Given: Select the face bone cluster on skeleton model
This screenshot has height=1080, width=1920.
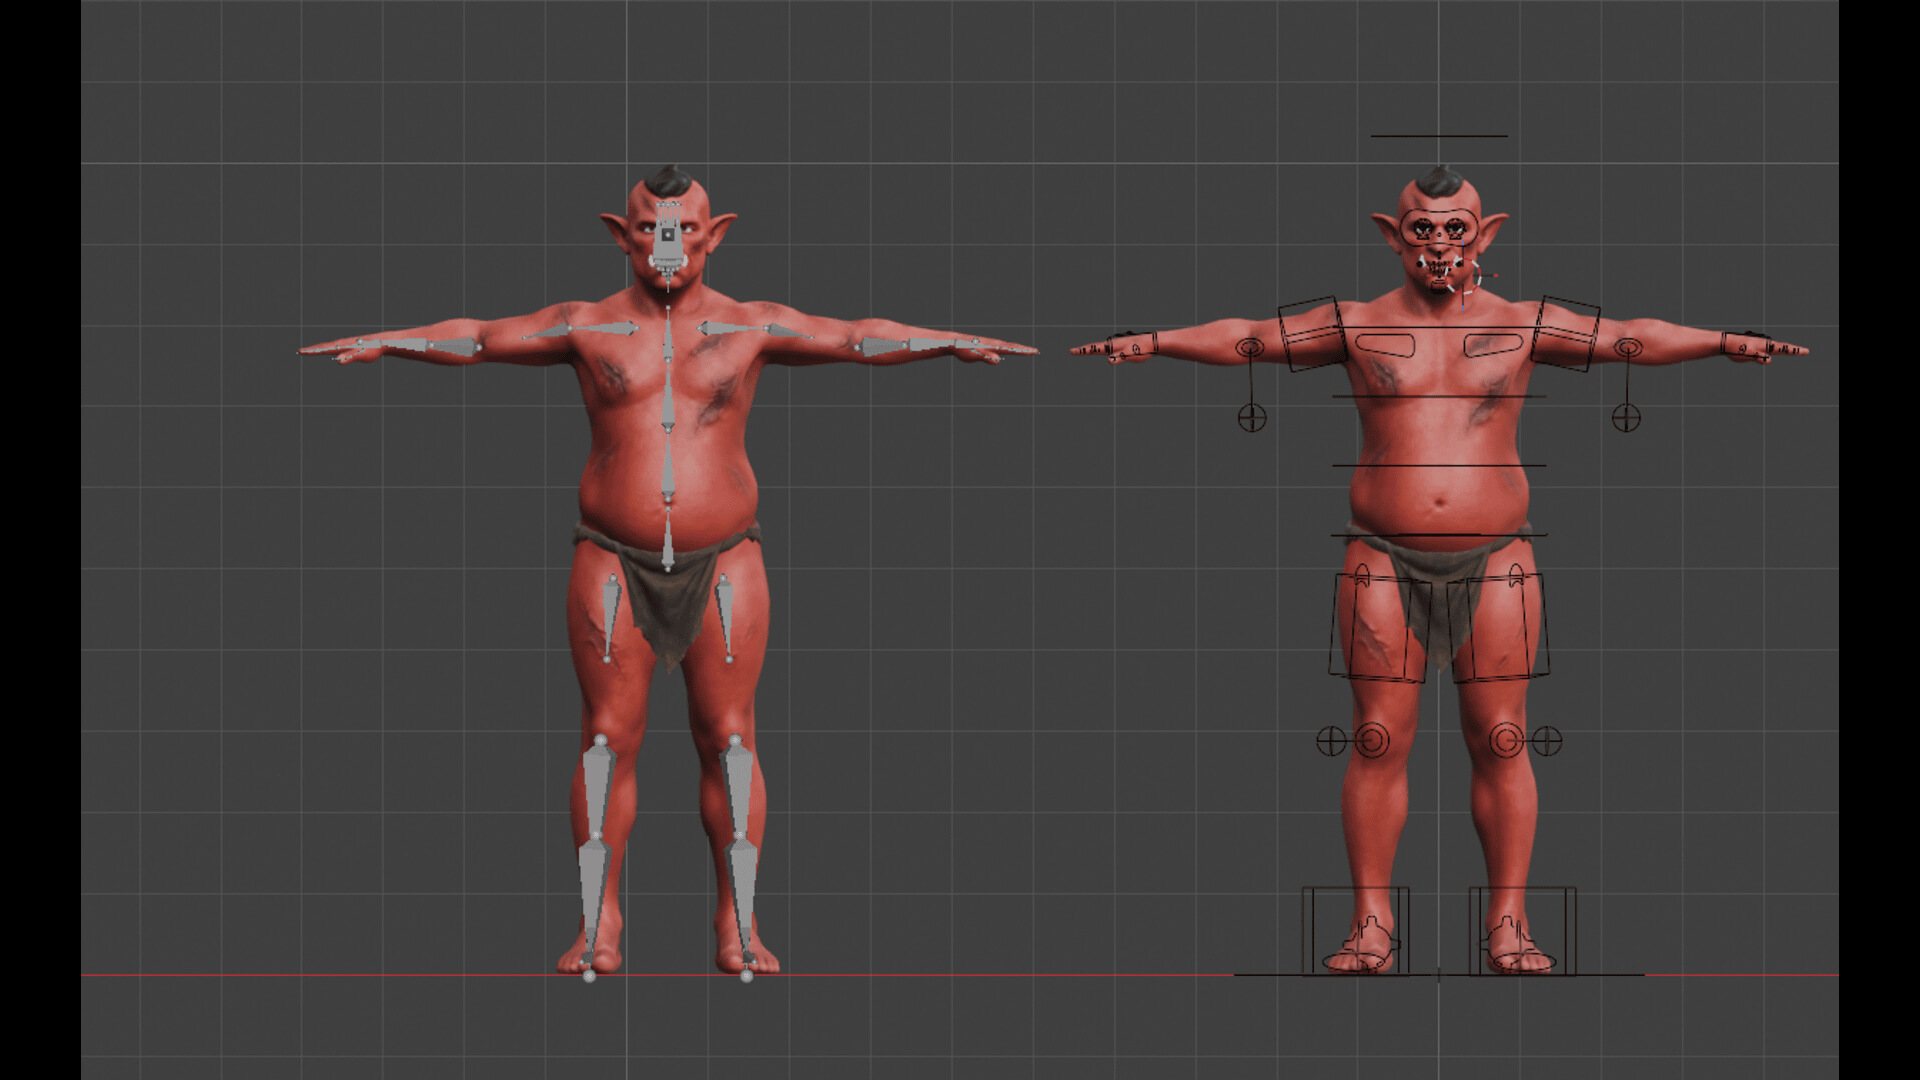Looking at the screenshot, I should pyautogui.click(x=667, y=240).
